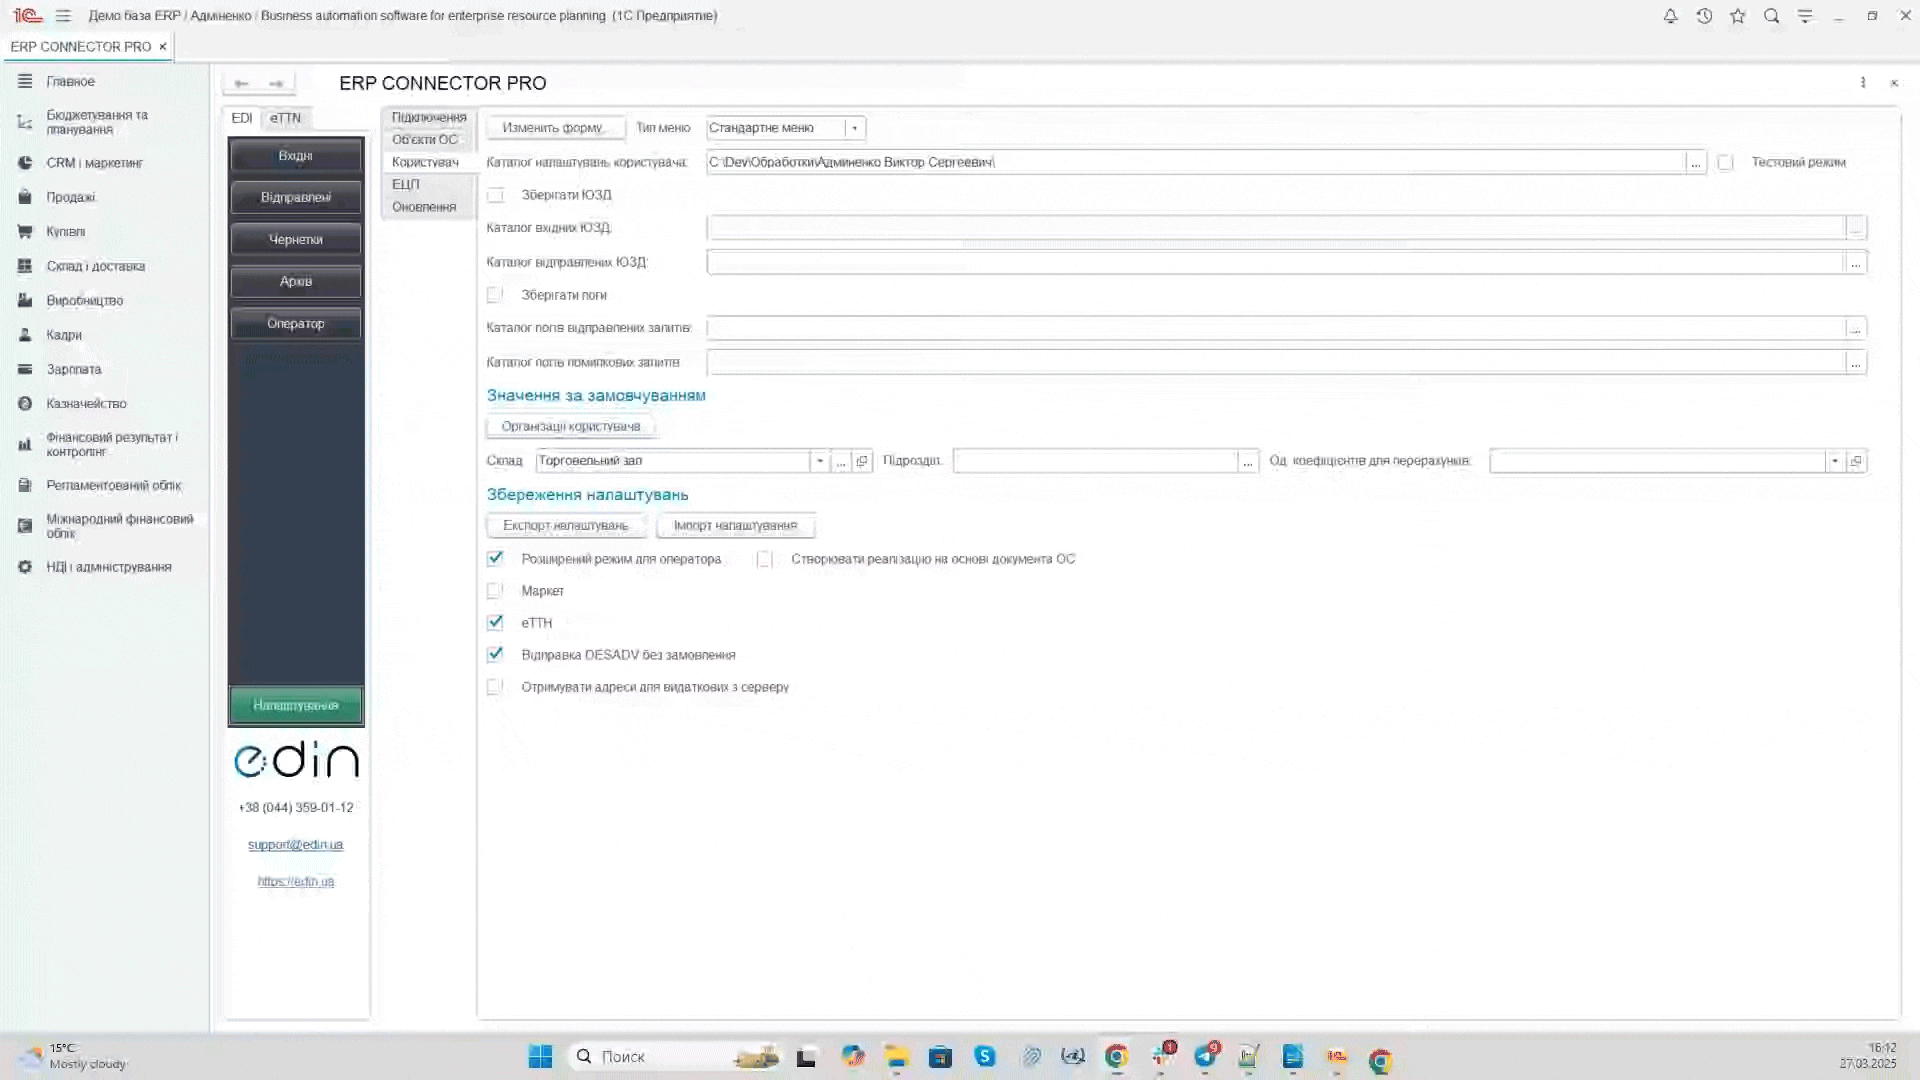Uncheck the еТТН checkbox
Image resolution: width=1920 pixels, height=1080 pixels.
[495, 622]
